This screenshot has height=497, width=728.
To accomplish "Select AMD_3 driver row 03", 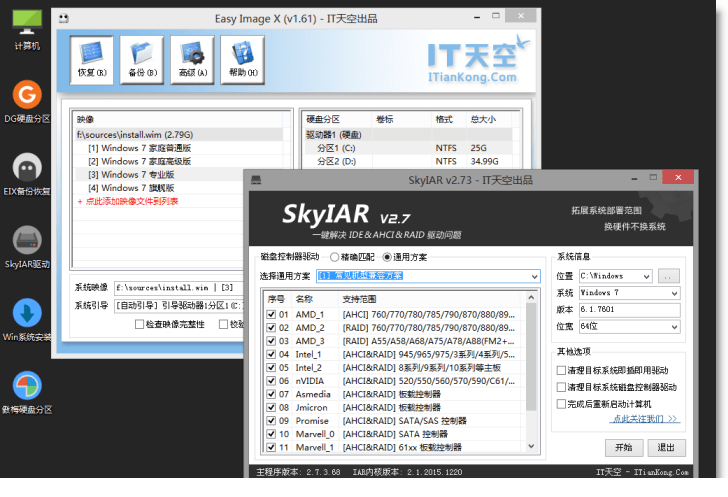I will click(394, 341).
